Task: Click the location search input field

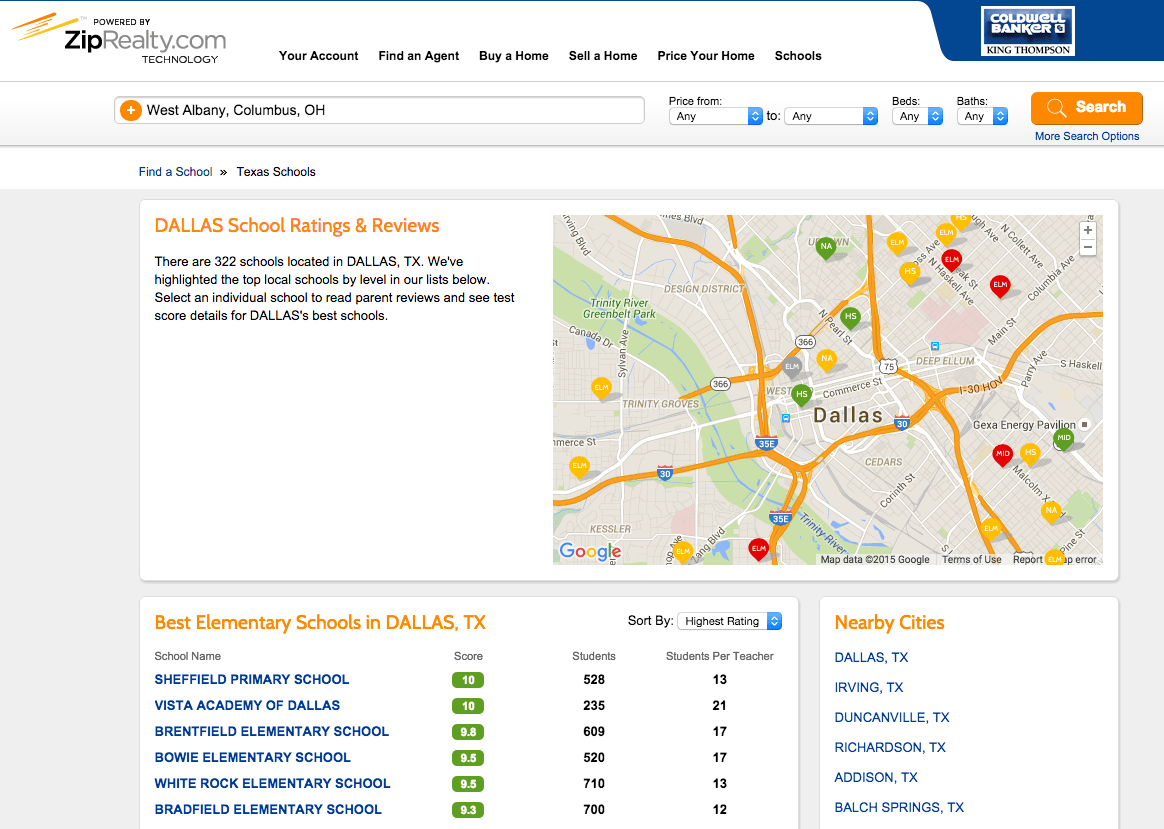Action: pos(379,111)
